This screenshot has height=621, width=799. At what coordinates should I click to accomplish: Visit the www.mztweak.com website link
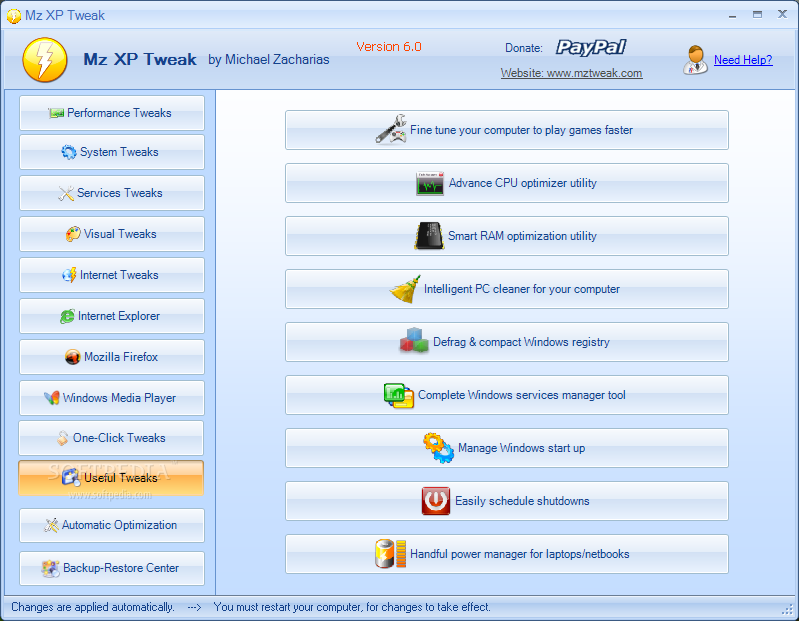pyautogui.click(x=571, y=73)
